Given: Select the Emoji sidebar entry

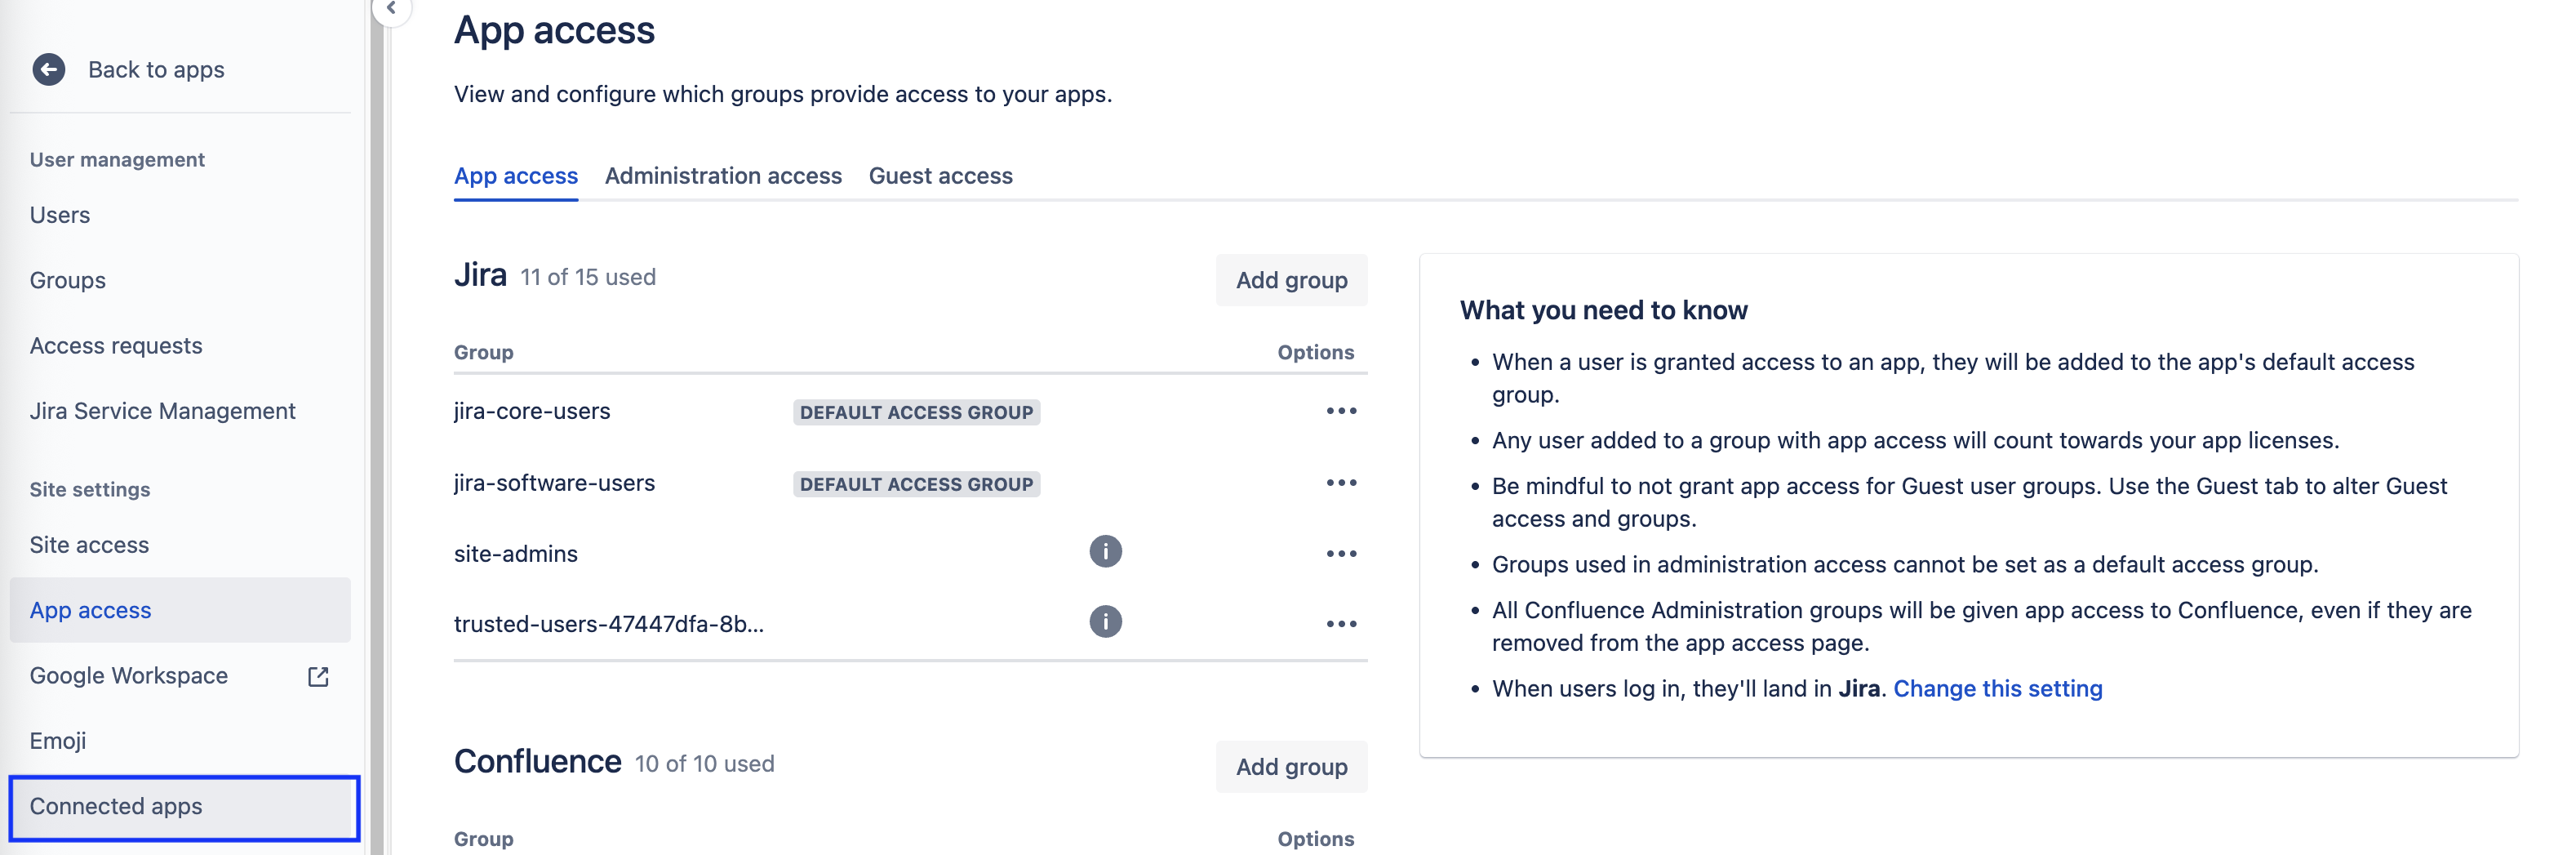Looking at the screenshot, I should coord(57,740).
